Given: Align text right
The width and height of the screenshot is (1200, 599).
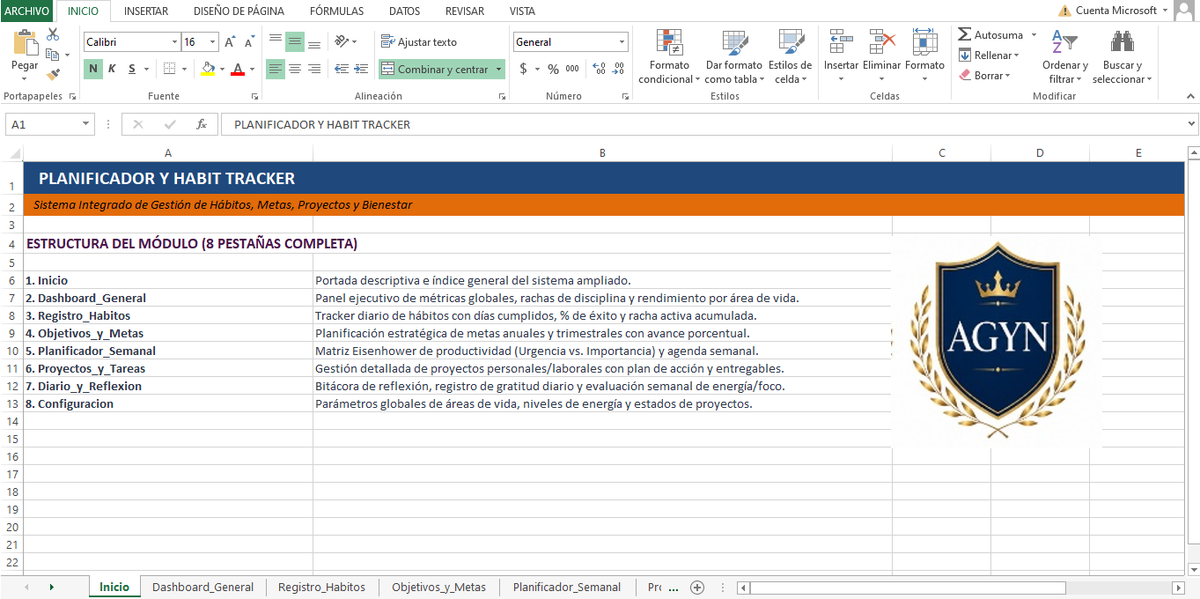Looking at the screenshot, I should [x=314, y=69].
